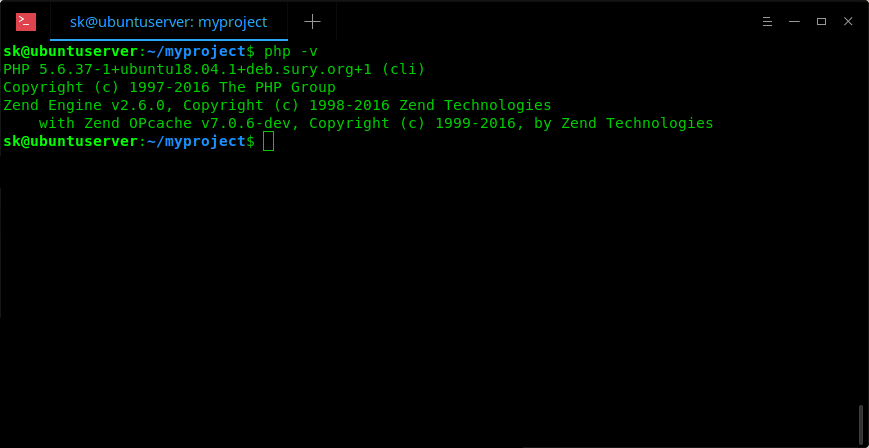Minimize the terminal window
869x448 pixels.
click(794, 22)
